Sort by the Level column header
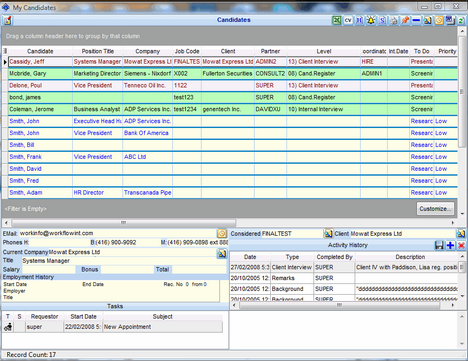The image size is (468, 361). (324, 51)
